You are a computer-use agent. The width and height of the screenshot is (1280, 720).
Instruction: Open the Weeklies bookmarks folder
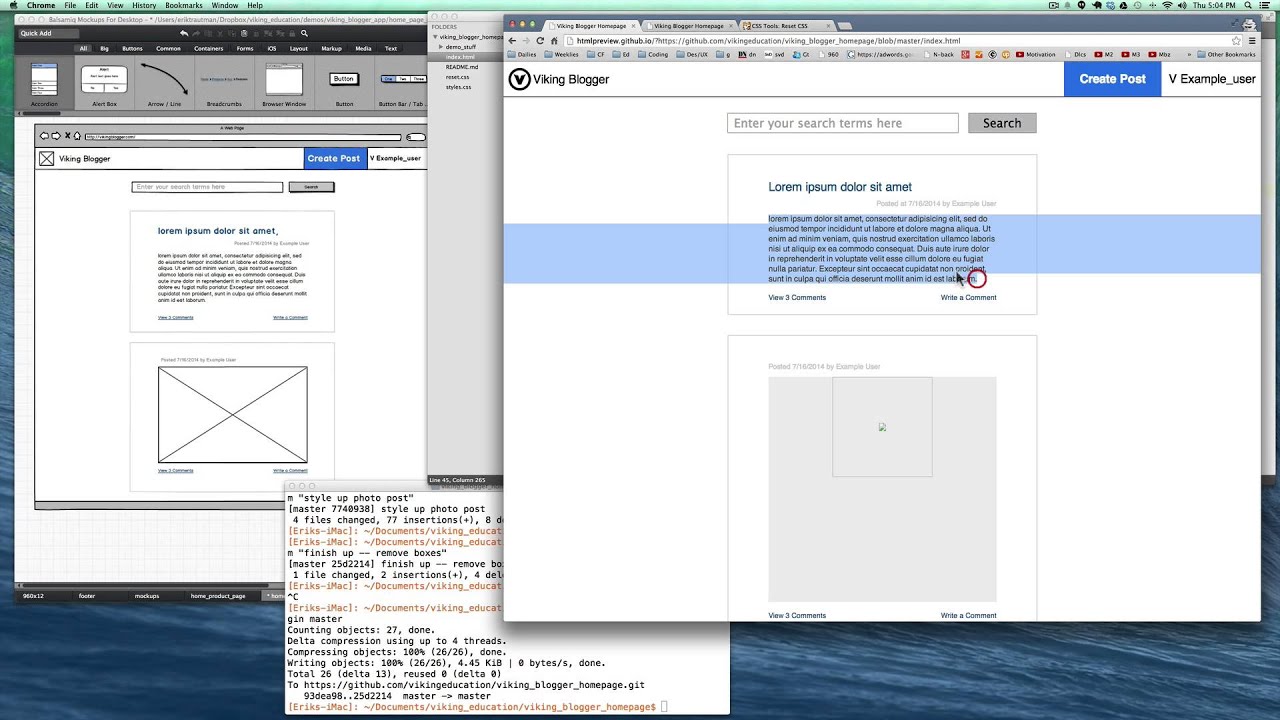pyautogui.click(x=561, y=54)
